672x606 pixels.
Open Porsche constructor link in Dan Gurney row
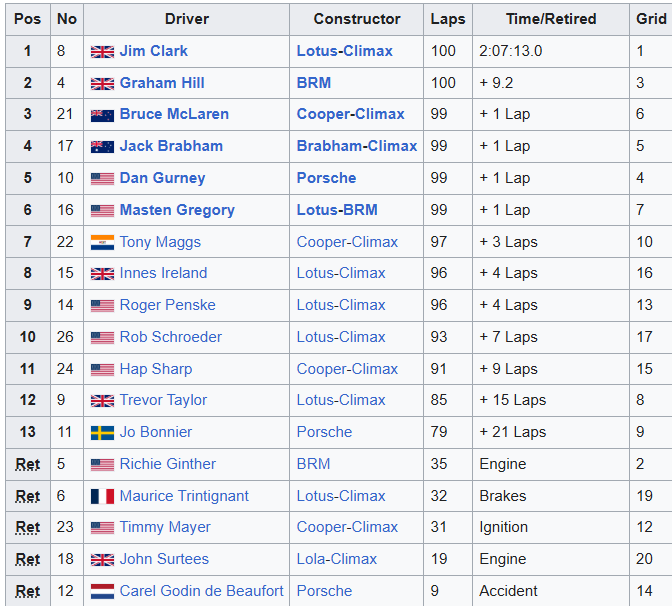tap(326, 178)
